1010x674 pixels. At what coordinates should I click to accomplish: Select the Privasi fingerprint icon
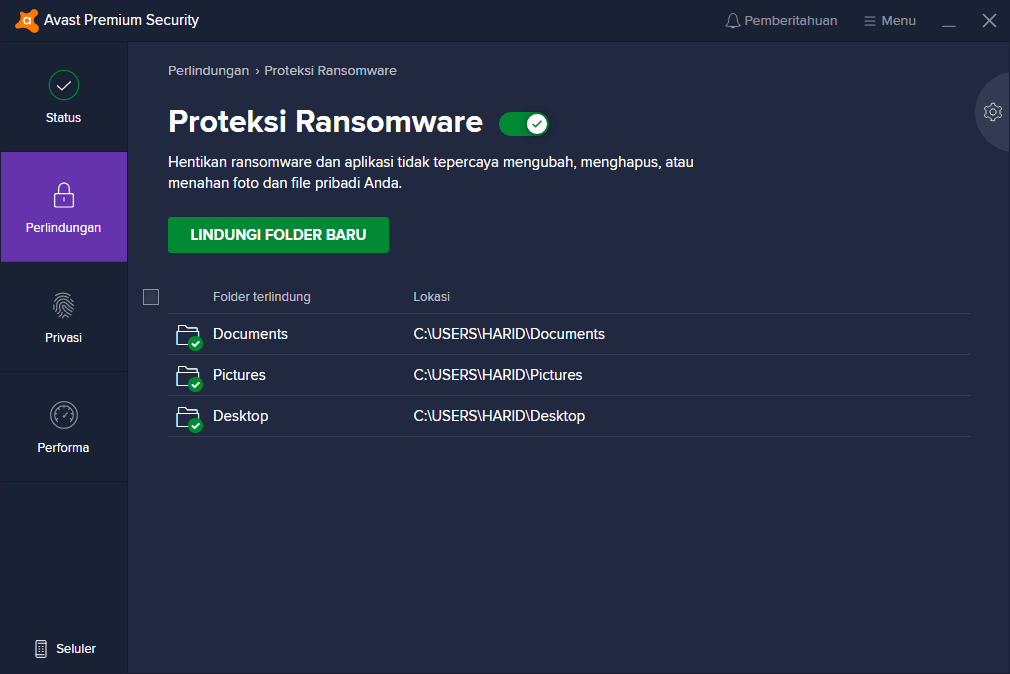pyautogui.click(x=64, y=305)
